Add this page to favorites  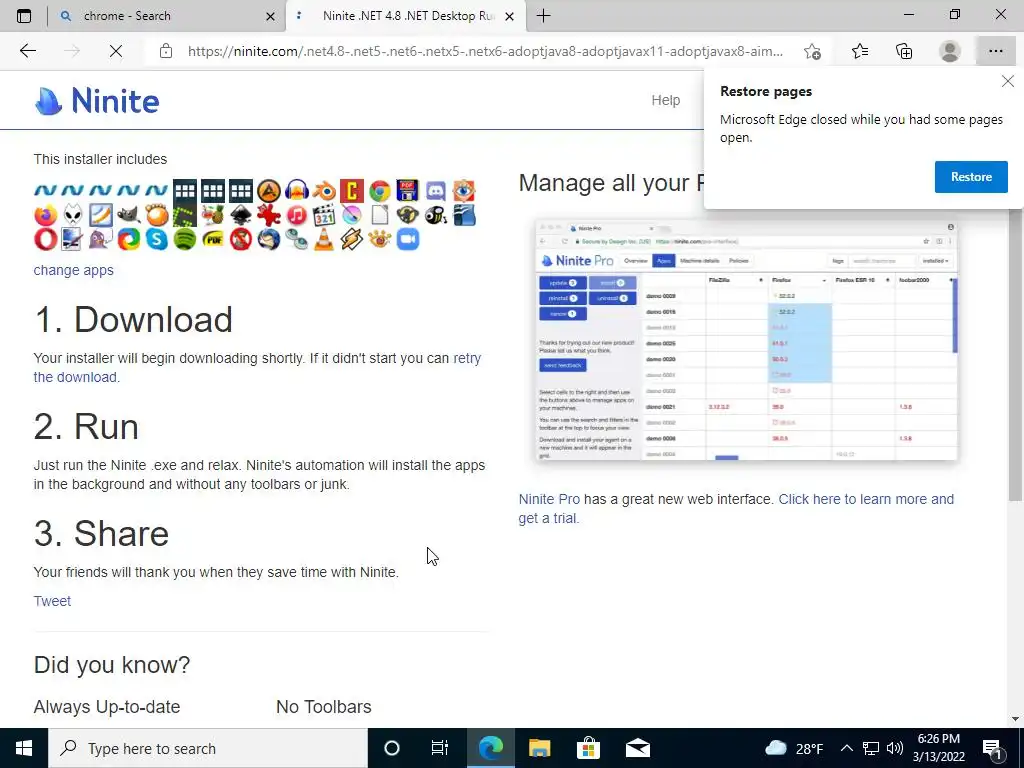point(812,51)
